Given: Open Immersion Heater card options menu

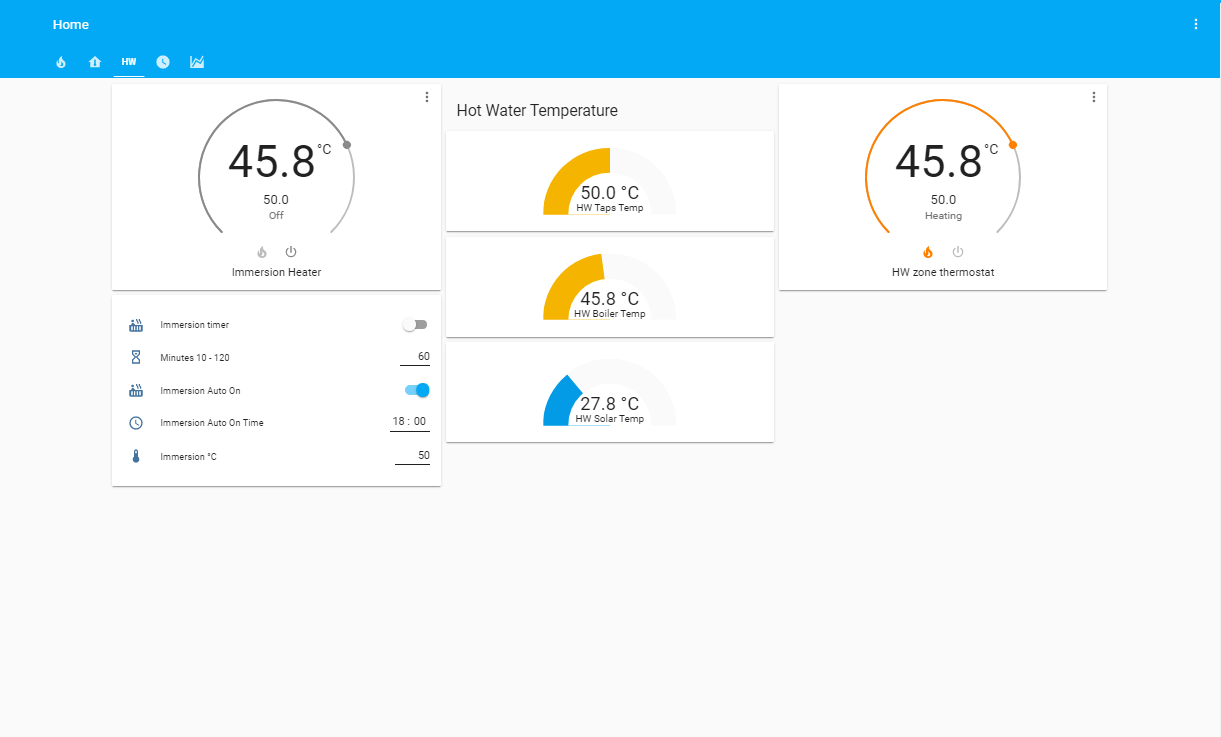Looking at the screenshot, I should [x=427, y=97].
